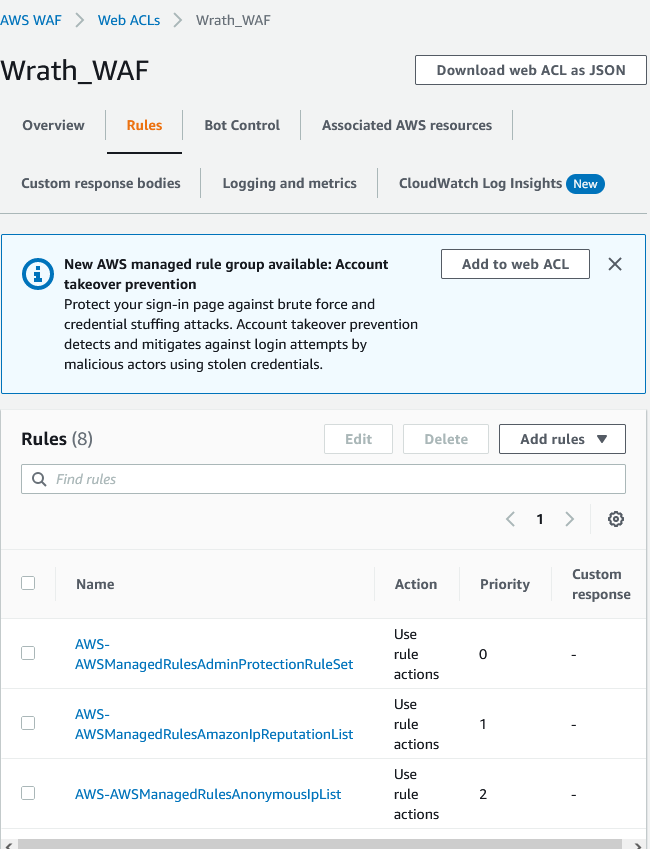Check the AmazonIpReputationList rule checkbox
The image size is (650, 849).
point(28,723)
